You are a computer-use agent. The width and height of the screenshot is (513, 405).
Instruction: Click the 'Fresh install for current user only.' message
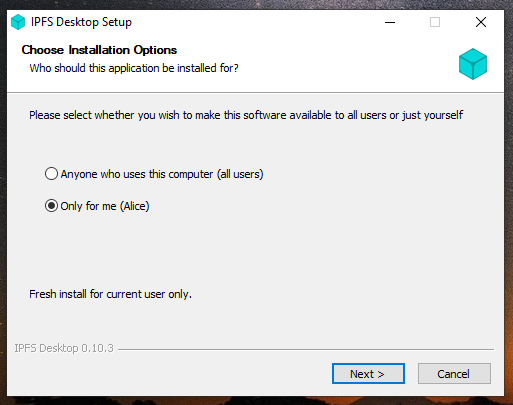[x=110, y=294]
